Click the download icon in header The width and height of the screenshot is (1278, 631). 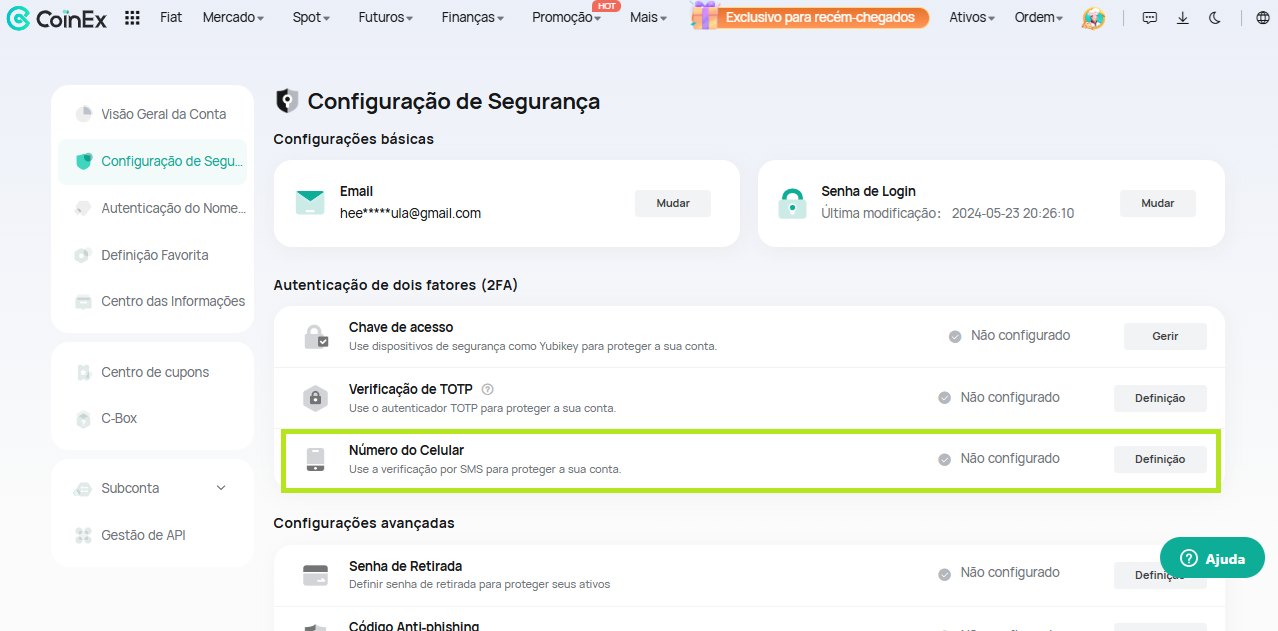pyautogui.click(x=1183, y=18)
